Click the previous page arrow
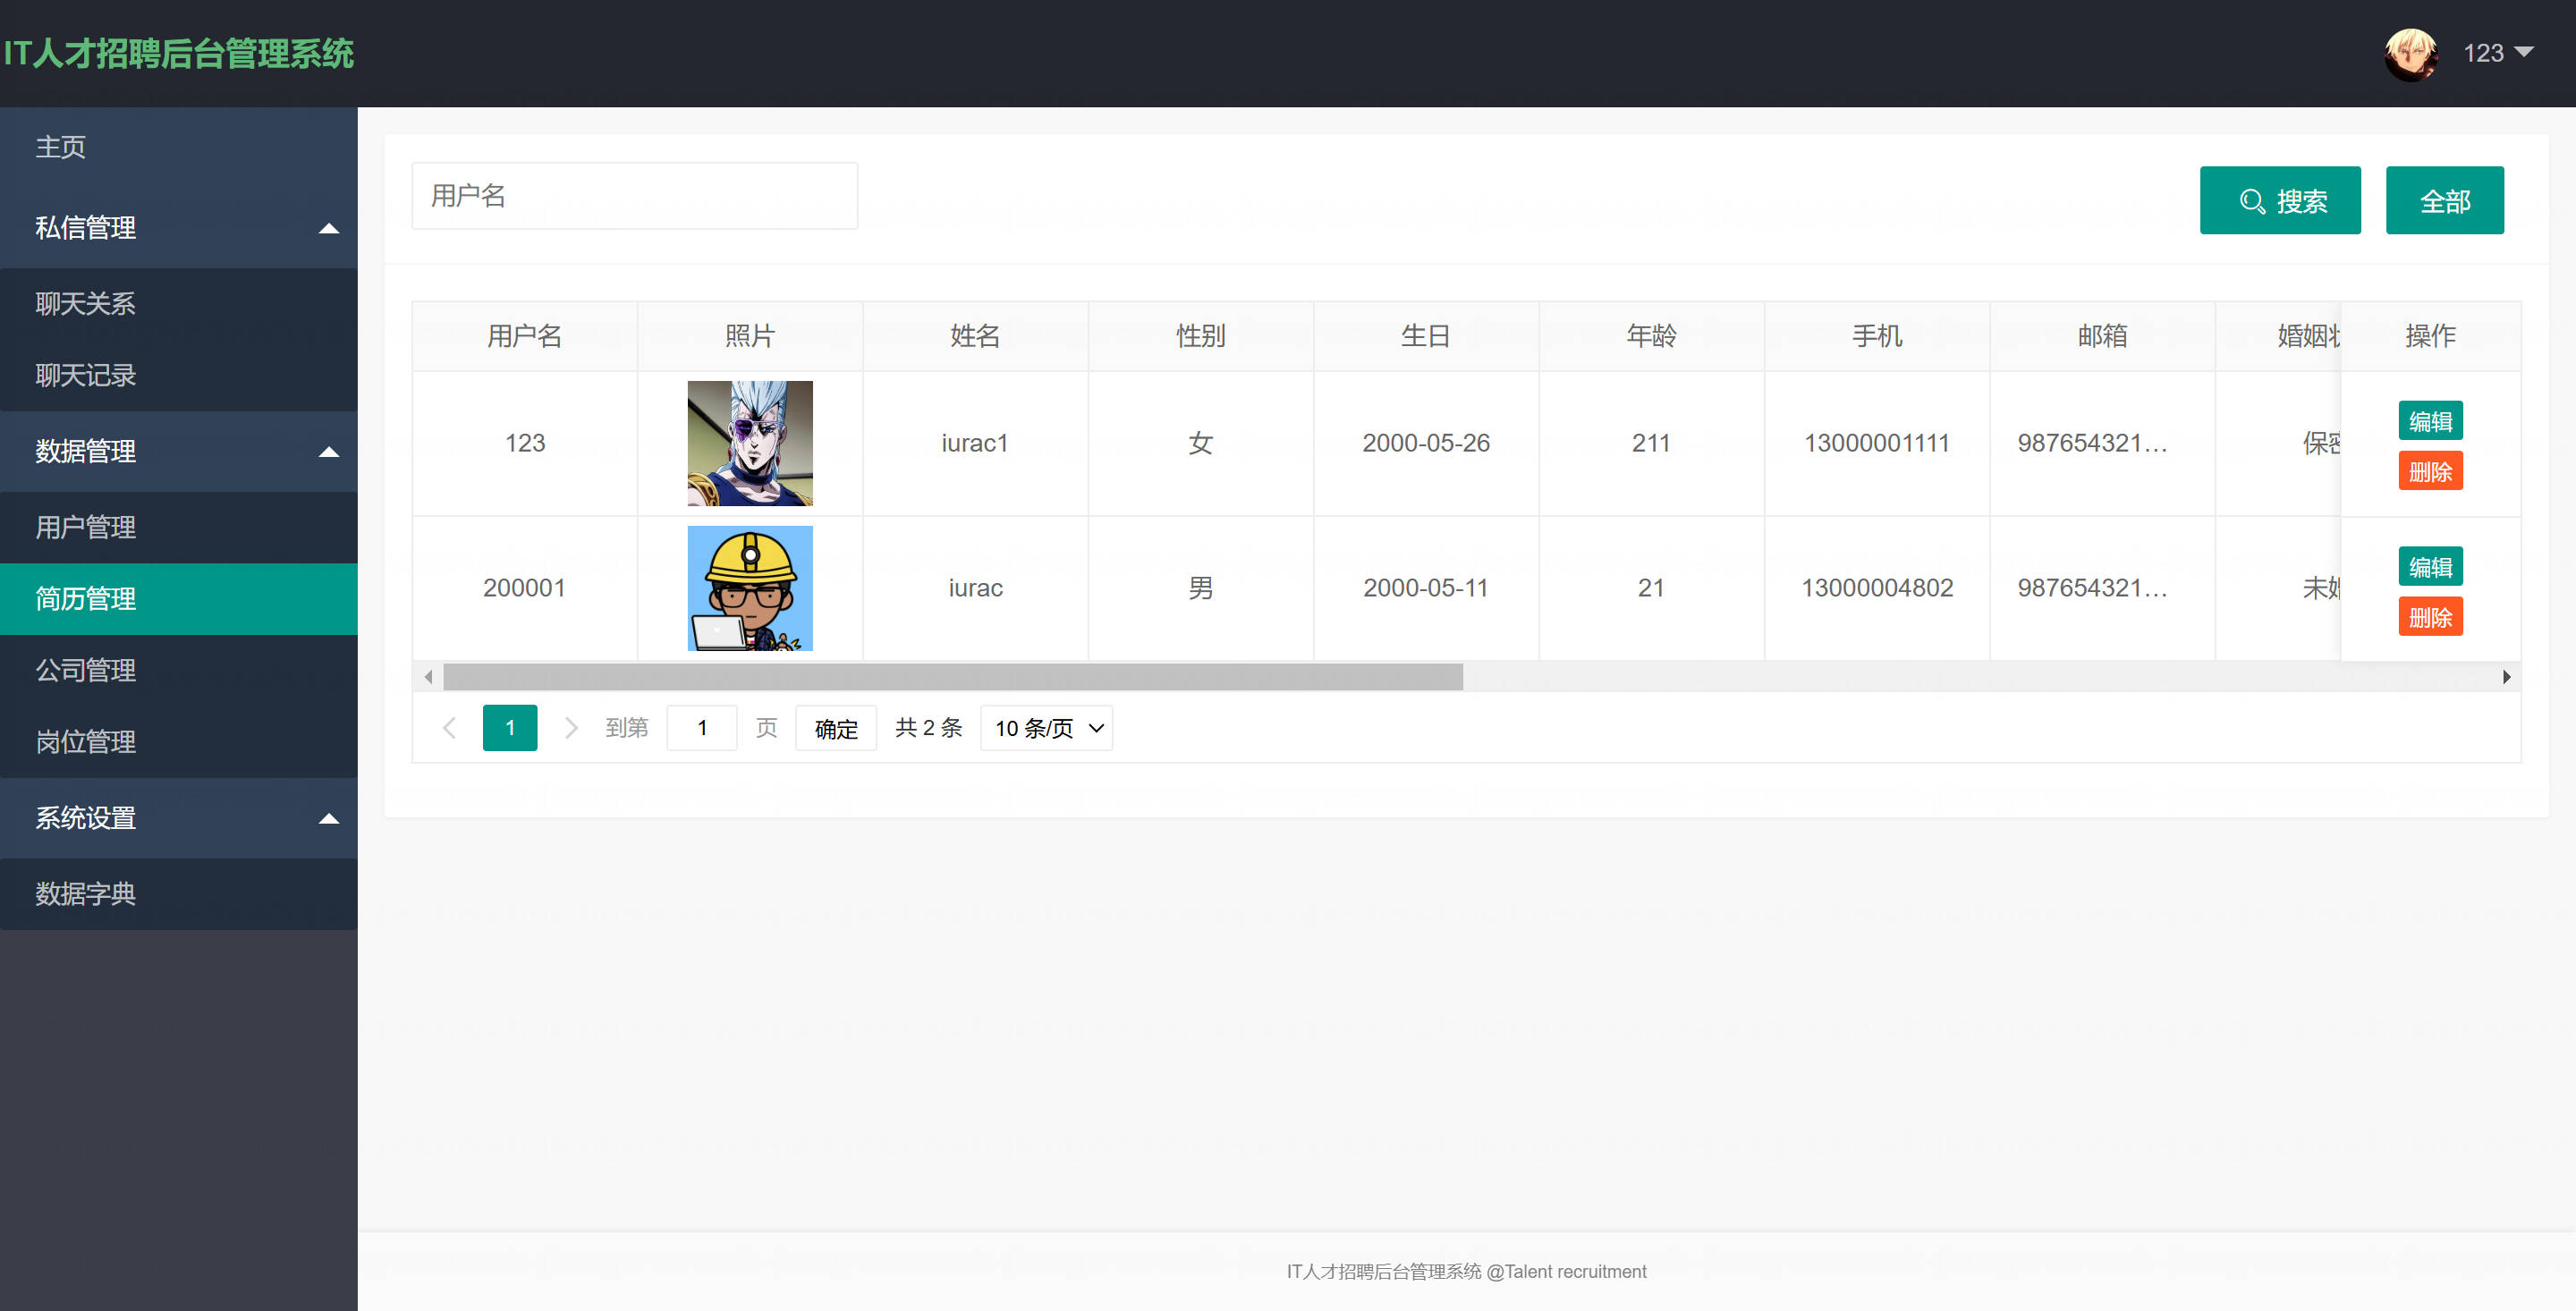Image resolution: width=2576 pixels, height=1311 pixels. [449, 728]
